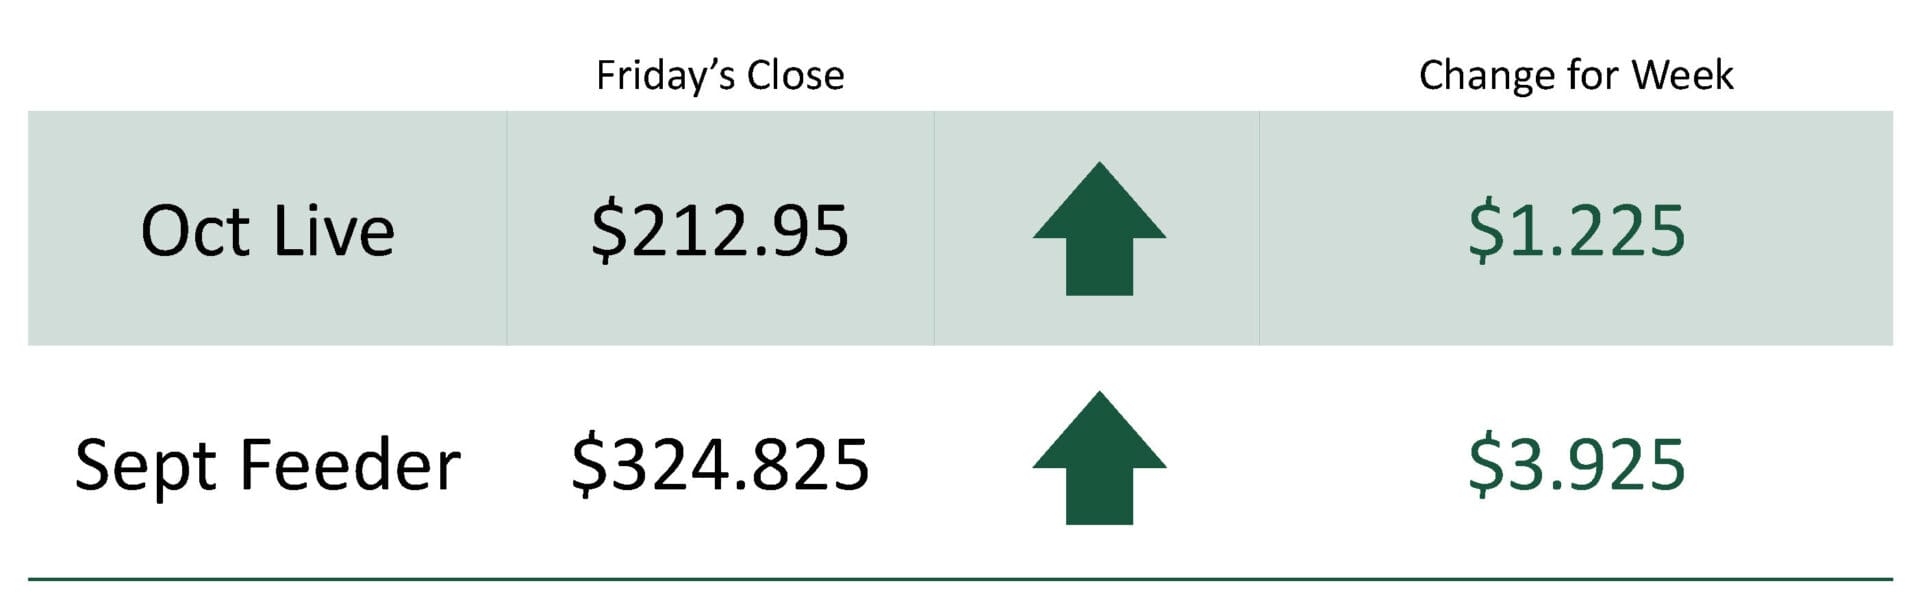Click the word Close in the header

click(796, 76)
